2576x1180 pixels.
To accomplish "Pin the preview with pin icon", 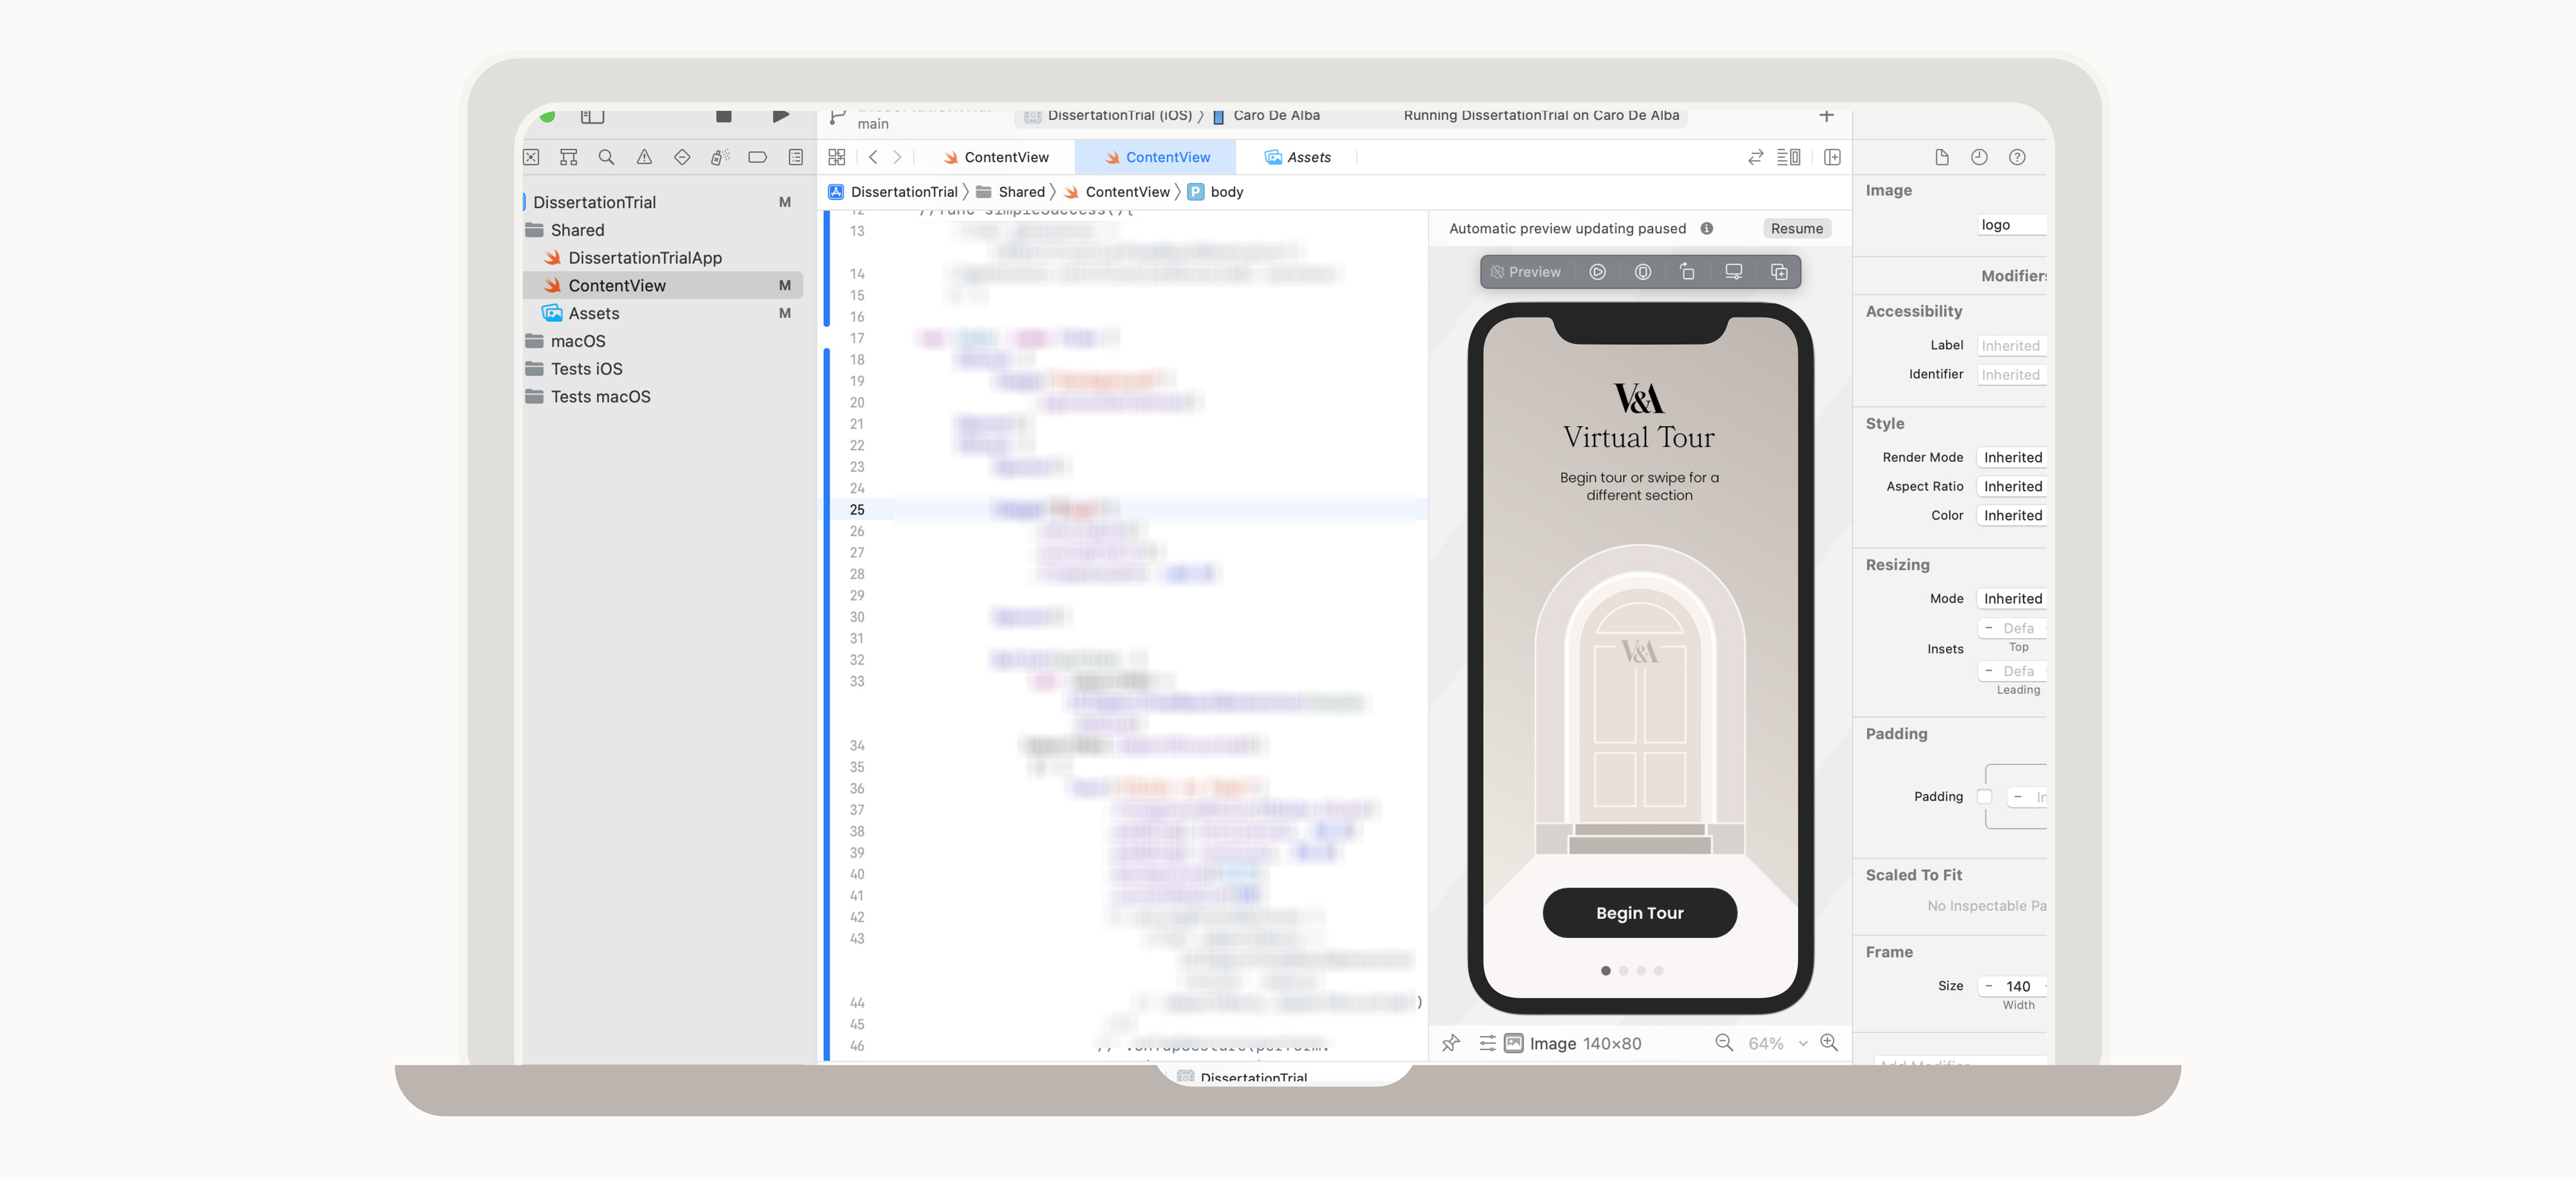I will click(1450, 1043).
